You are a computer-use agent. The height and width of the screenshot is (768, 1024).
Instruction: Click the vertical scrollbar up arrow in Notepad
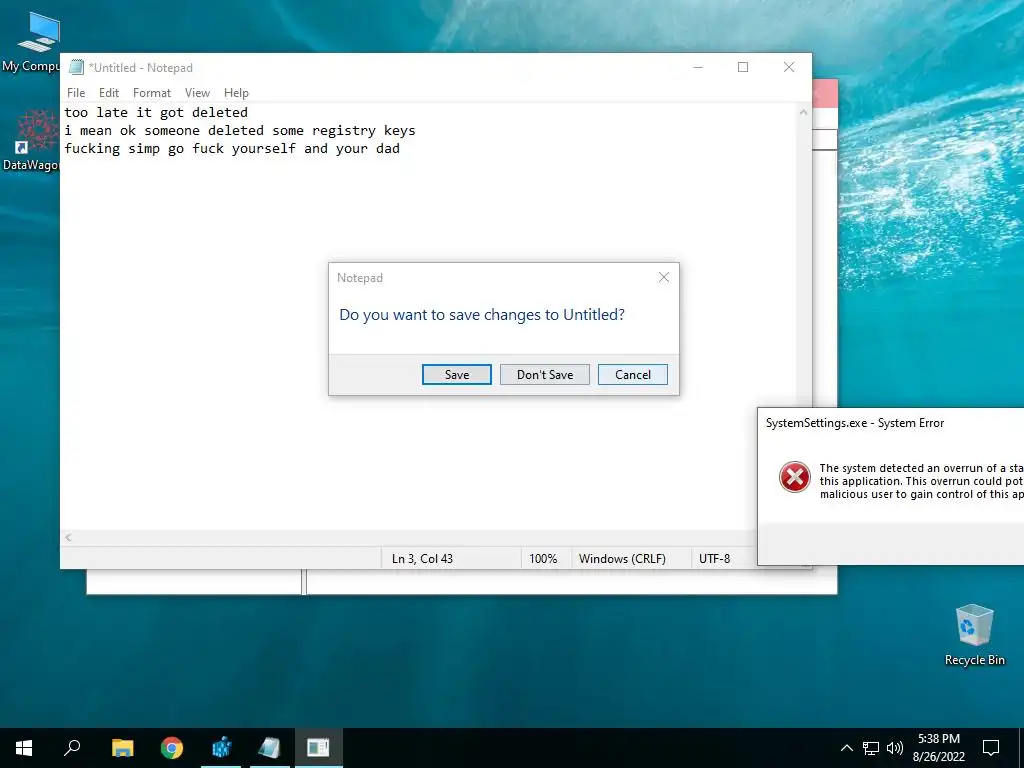pos(803,112)
